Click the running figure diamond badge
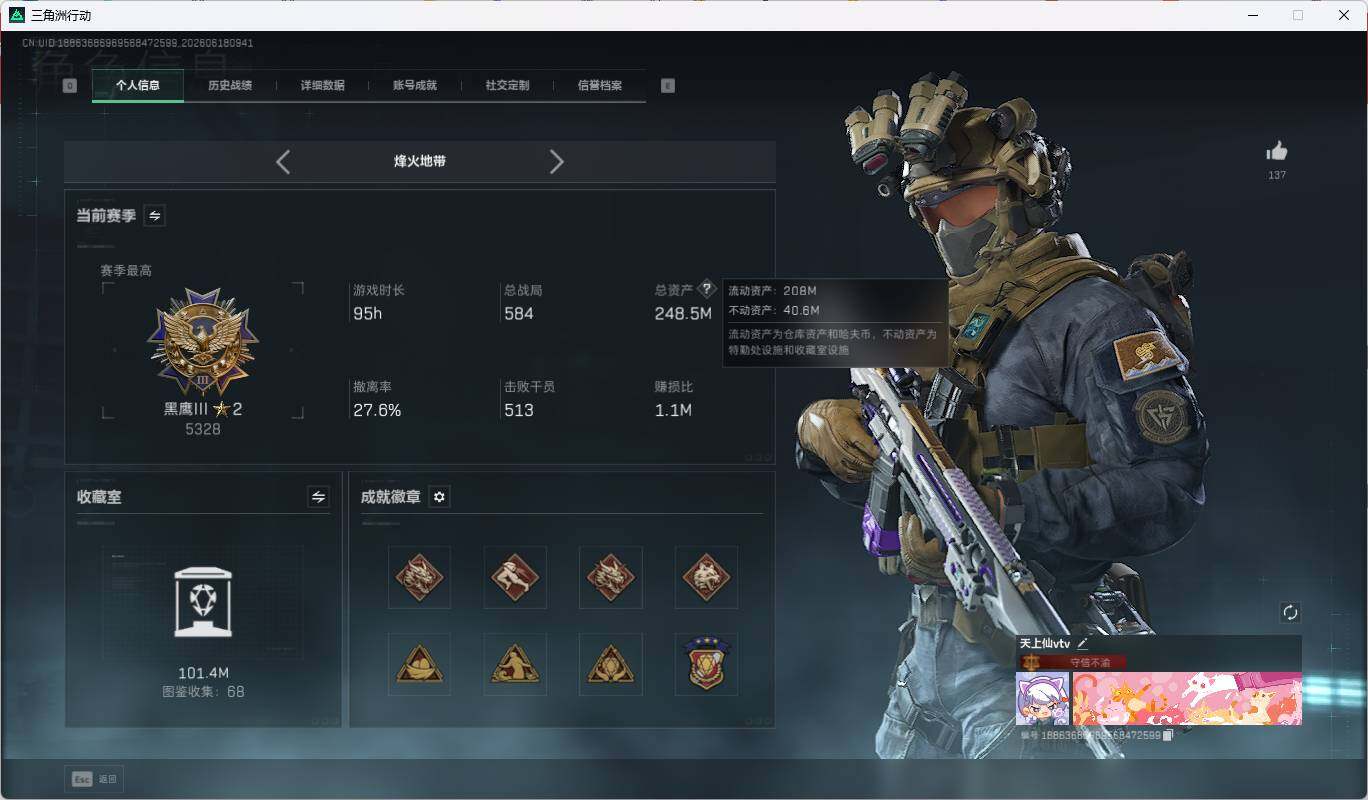The image size is (1368, 800). [515, 577]
